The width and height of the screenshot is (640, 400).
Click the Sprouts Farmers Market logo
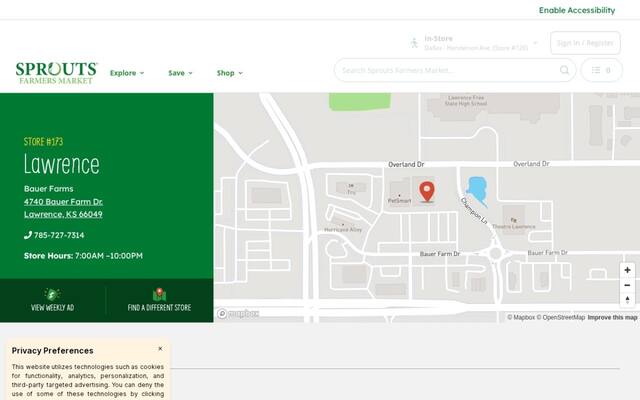(x=56, y=73)
